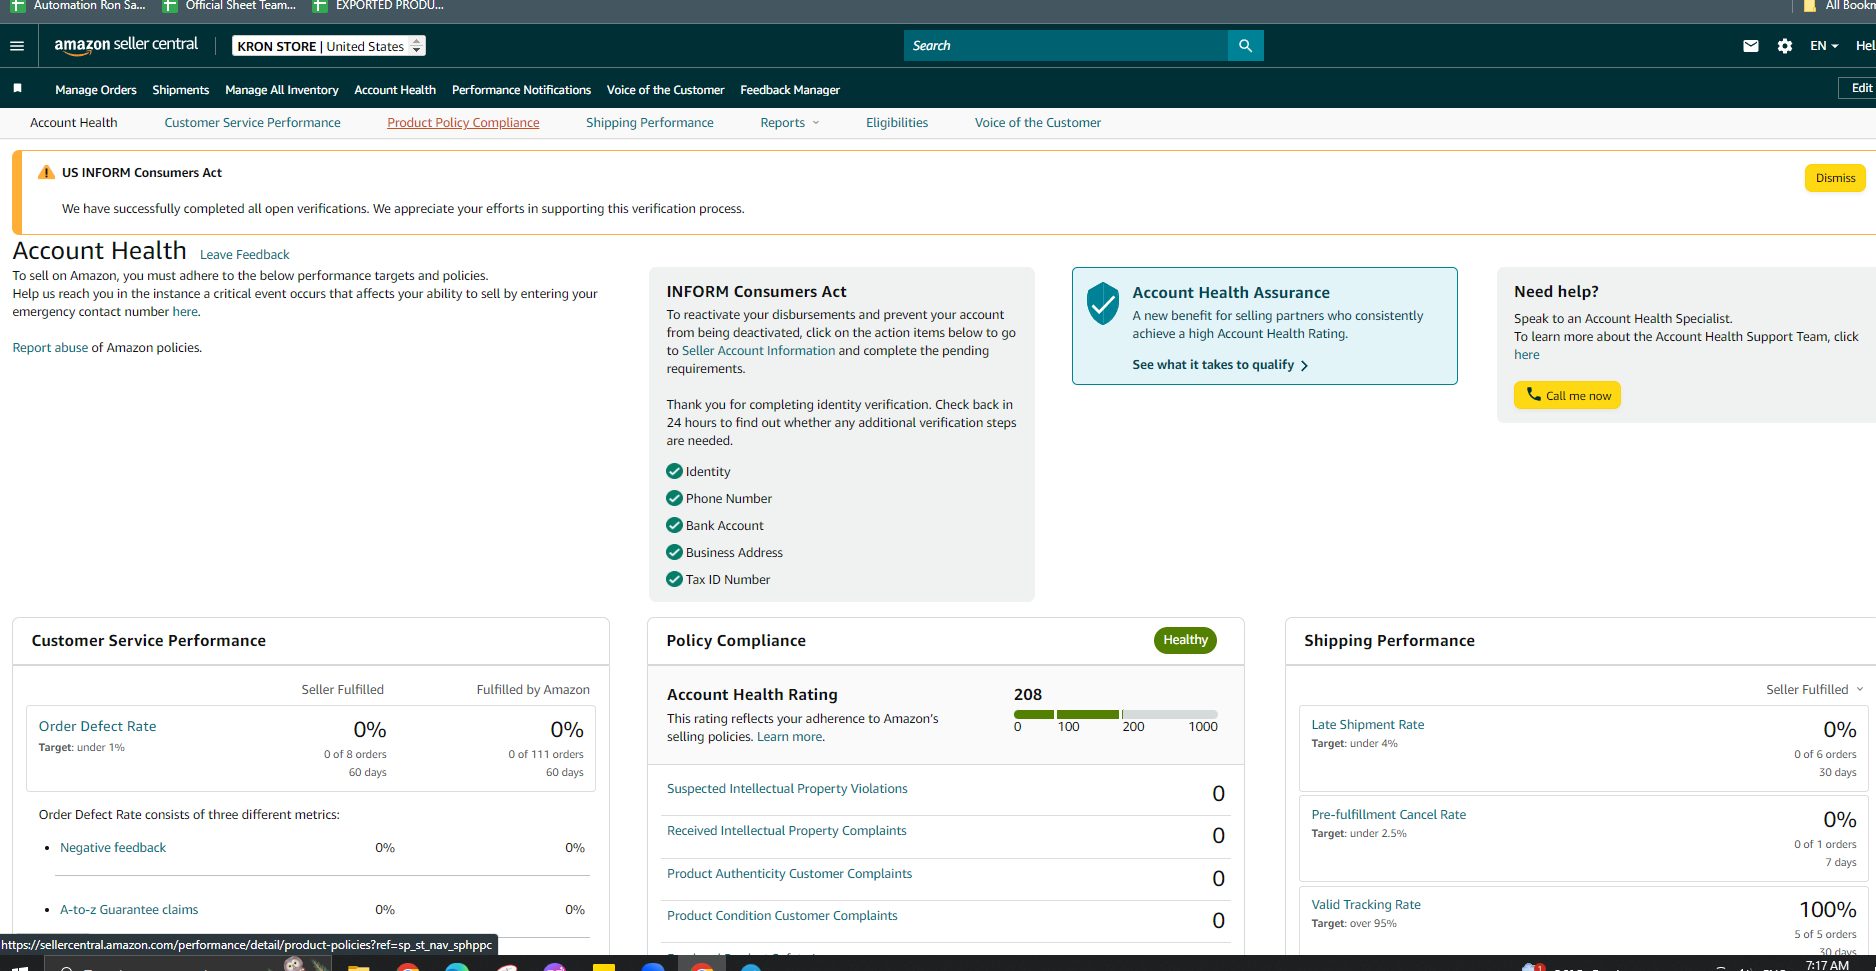Viewport: 1876px width, 971px height.
Task: Open Received Intellectual Property Complaints
Action: click(787, 831)
